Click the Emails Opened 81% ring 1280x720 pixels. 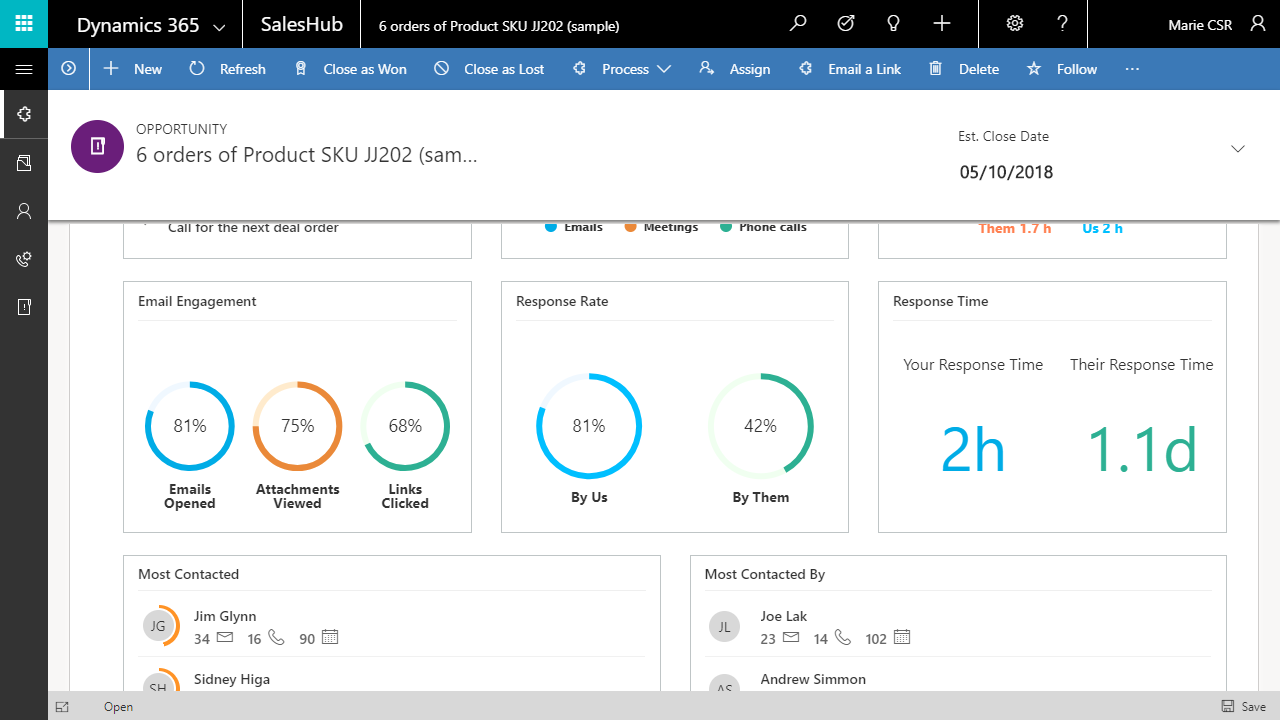tap(190, 426)
